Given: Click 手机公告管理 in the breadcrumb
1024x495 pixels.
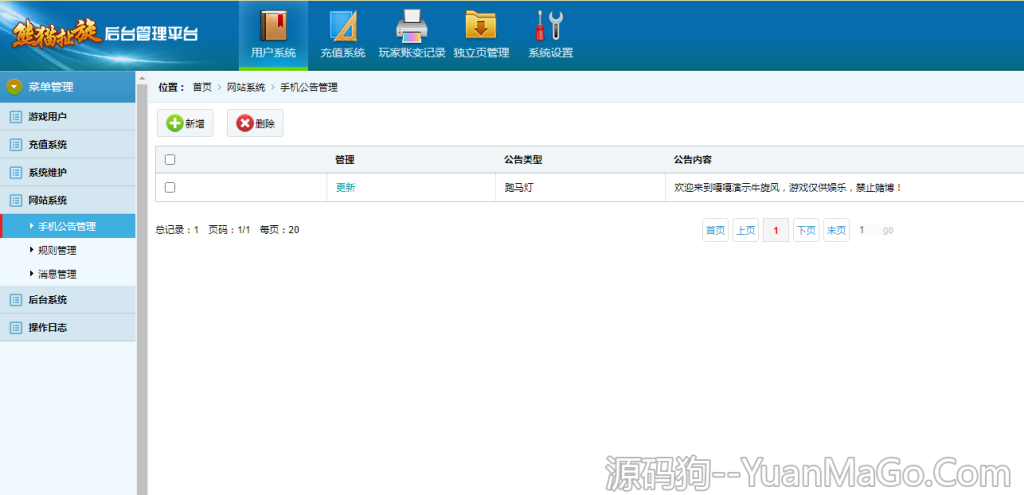Looking at the screenshot, I should coord(309,88).
